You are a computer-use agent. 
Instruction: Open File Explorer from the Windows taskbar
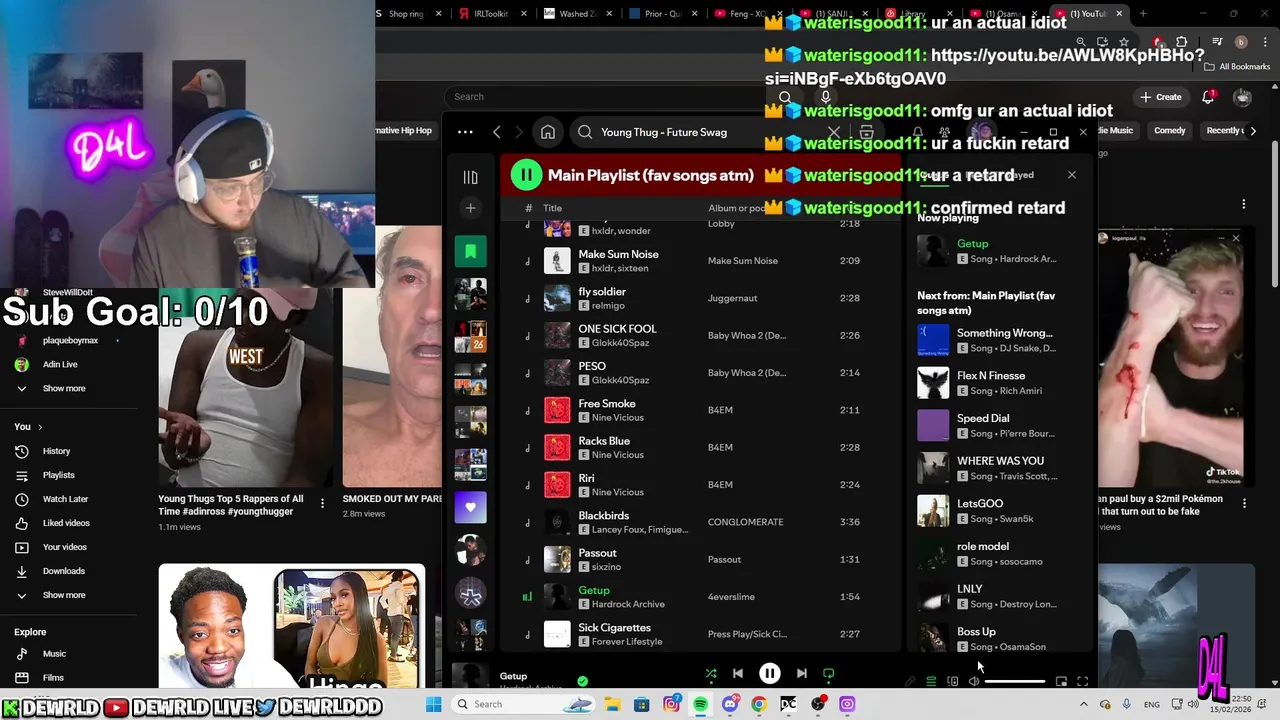tap(612, 704)
